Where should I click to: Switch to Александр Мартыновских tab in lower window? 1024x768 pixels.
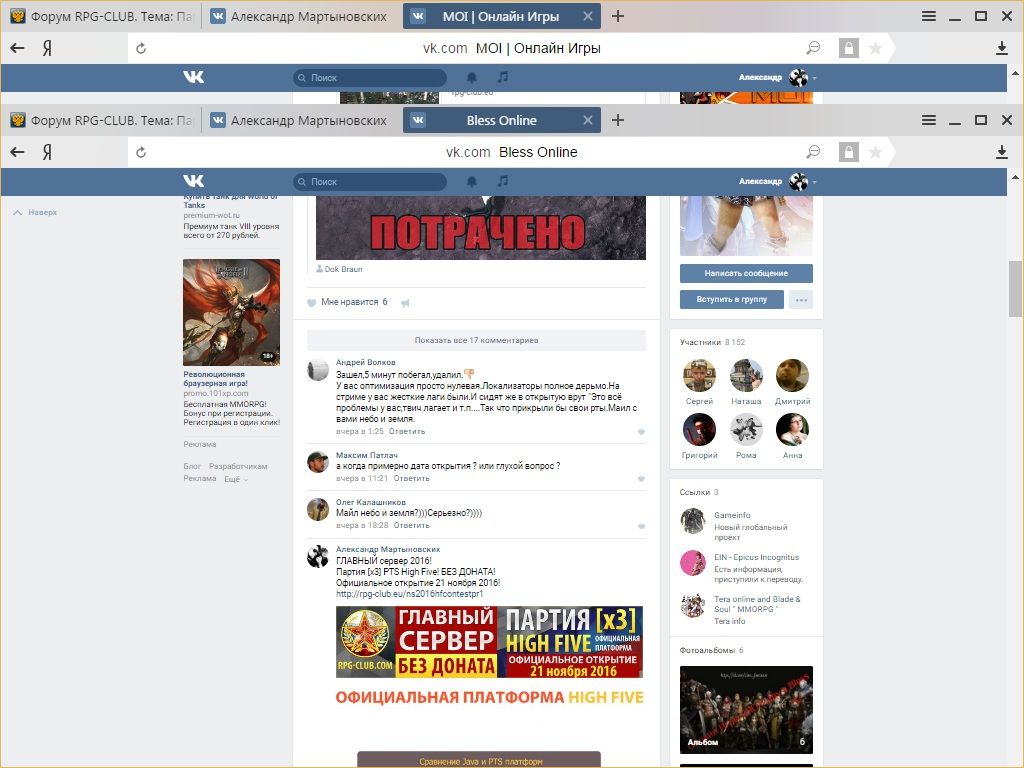300,120
